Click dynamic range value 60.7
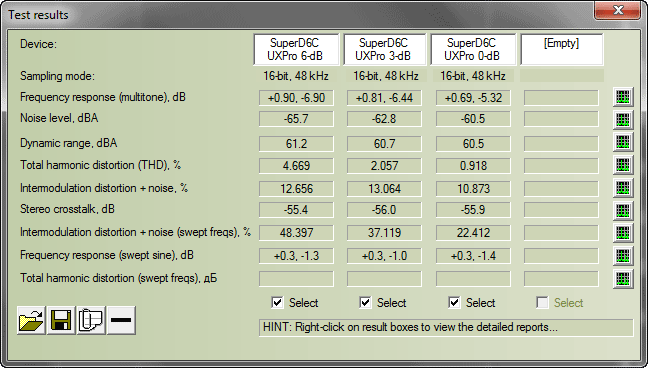This screenshot has width=648, height=368. tap(384, 144)
